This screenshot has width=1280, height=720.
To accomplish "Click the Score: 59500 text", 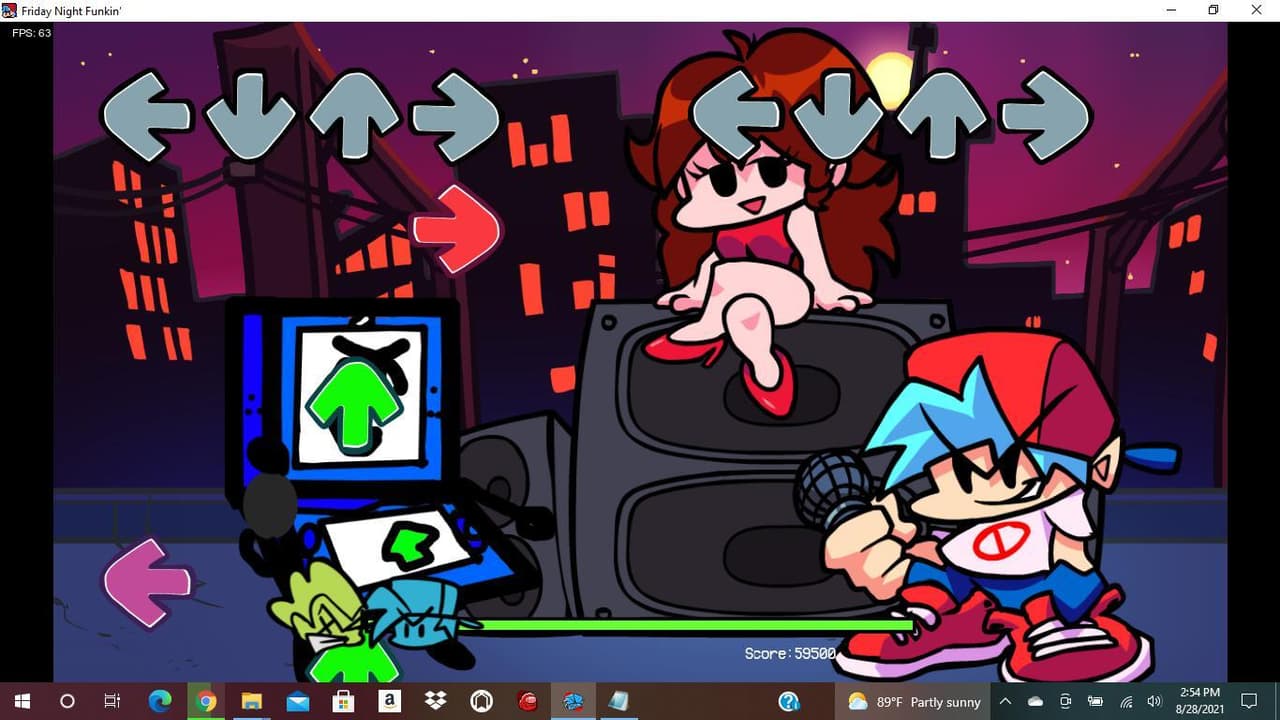I will pos(790,653).
